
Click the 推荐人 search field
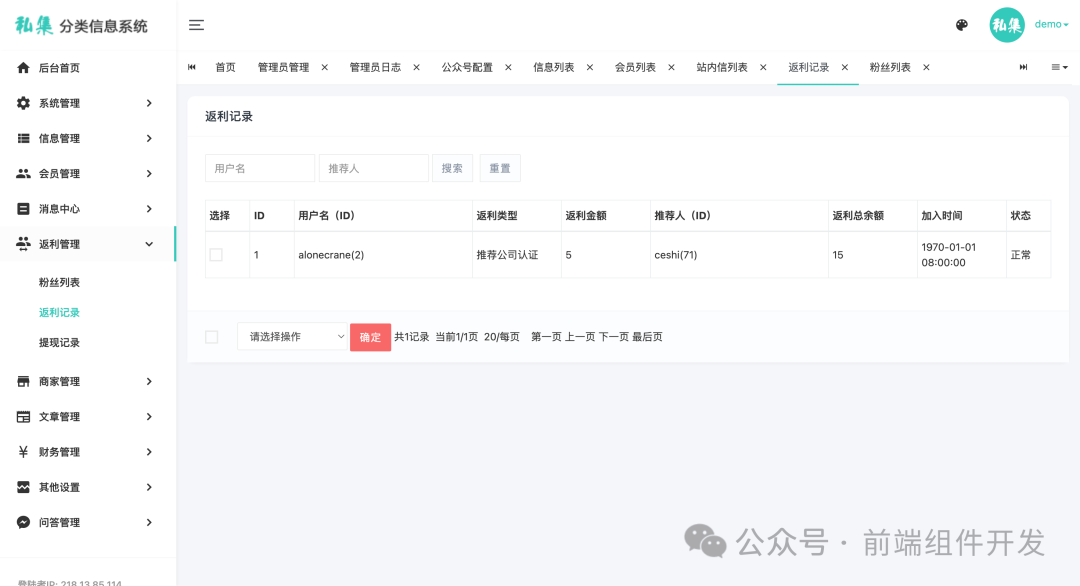[373, 168]
